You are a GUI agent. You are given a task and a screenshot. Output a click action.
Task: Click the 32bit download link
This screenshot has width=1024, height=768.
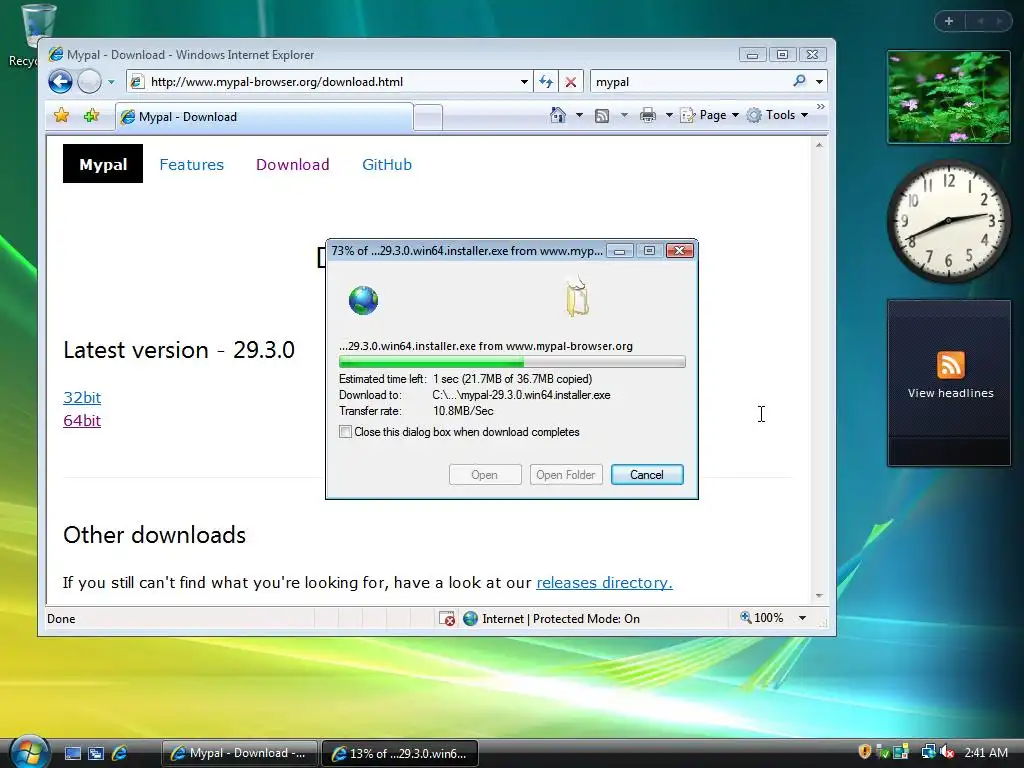pos(82,398)
